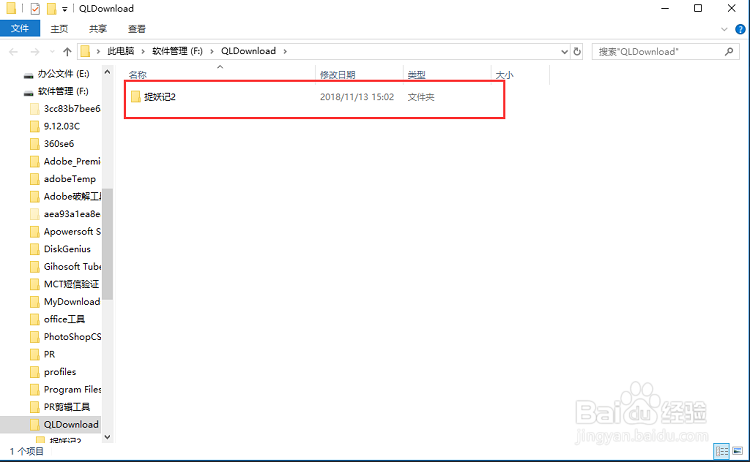Open the 文件 ribbon tab
This screenshot has height=462, width=750.
(x=20, y=29)
